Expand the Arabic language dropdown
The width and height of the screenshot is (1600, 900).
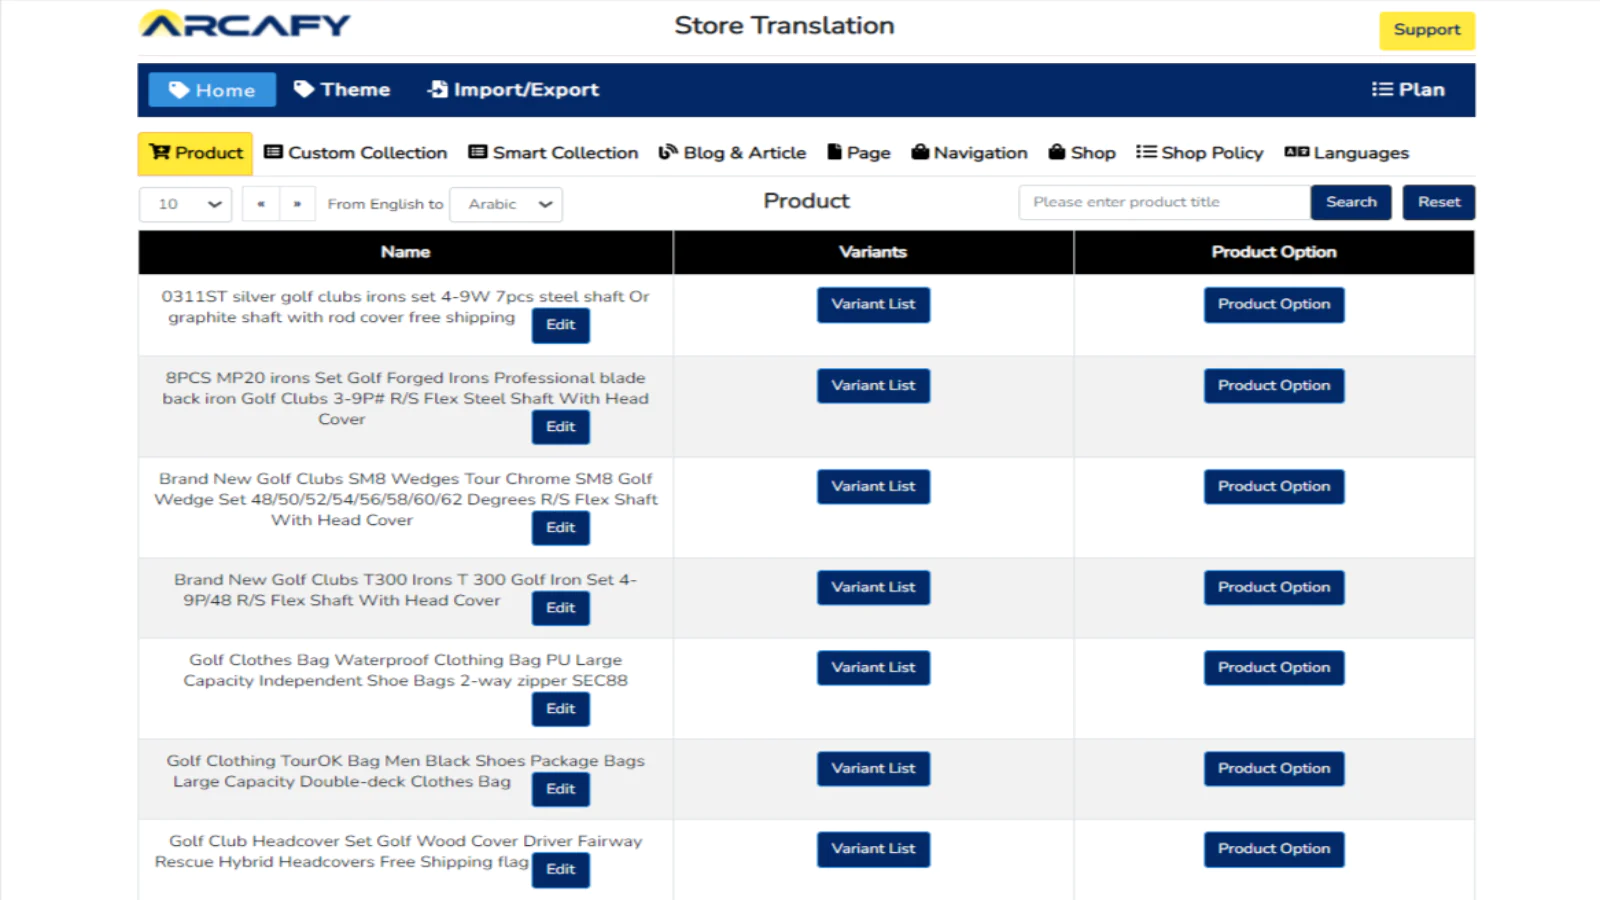pos(506,204)
